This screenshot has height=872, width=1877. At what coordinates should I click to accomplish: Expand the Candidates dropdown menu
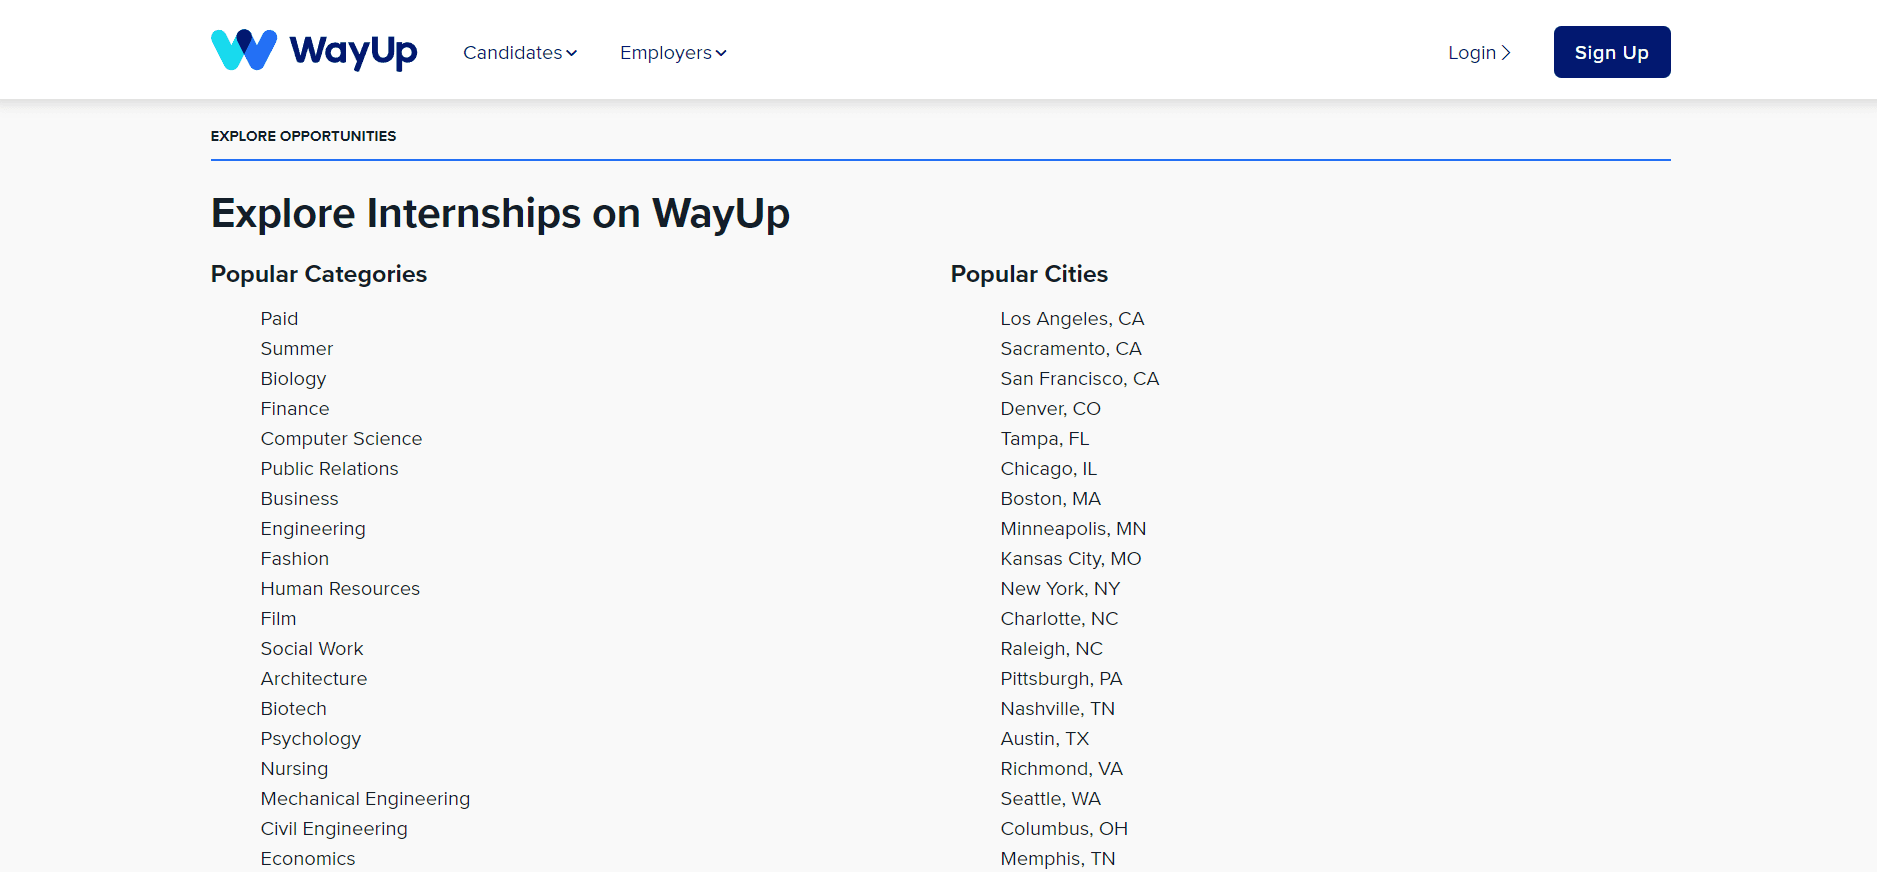[519, 53]
